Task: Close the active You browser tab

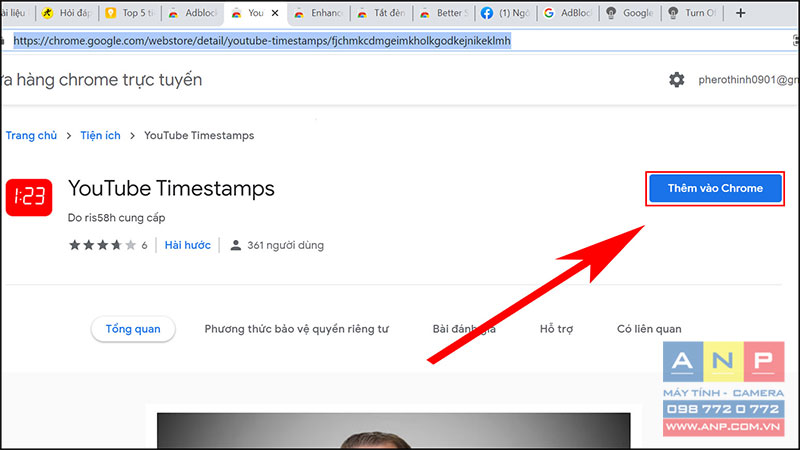Action: point(275,13)
